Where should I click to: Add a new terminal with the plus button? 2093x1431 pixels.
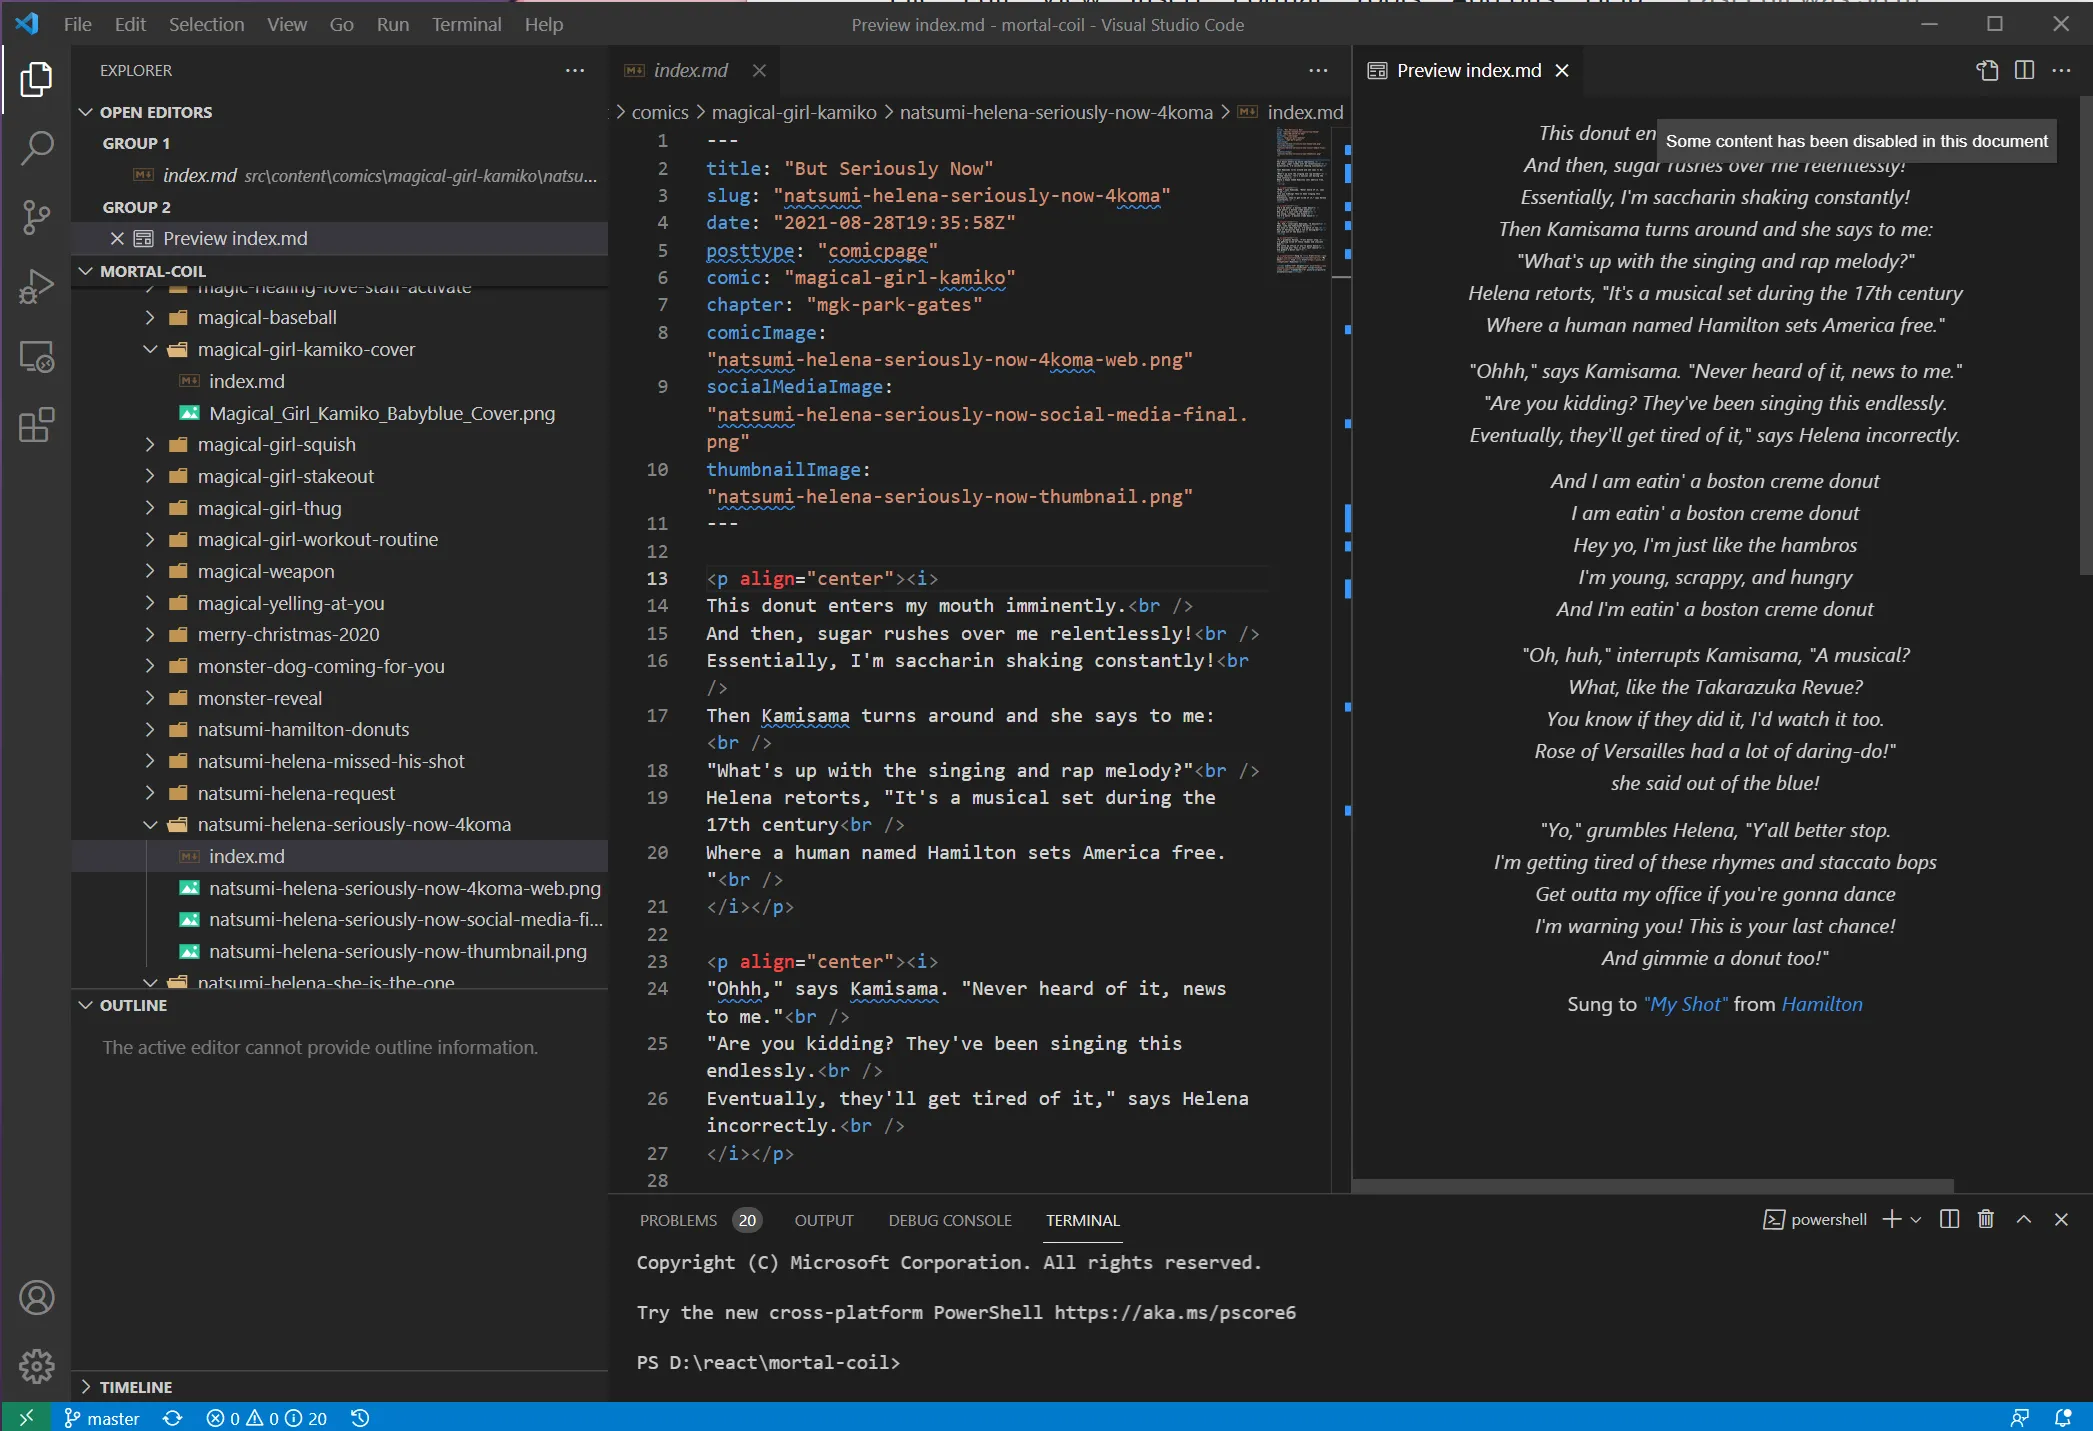tap(1890, 1219)
